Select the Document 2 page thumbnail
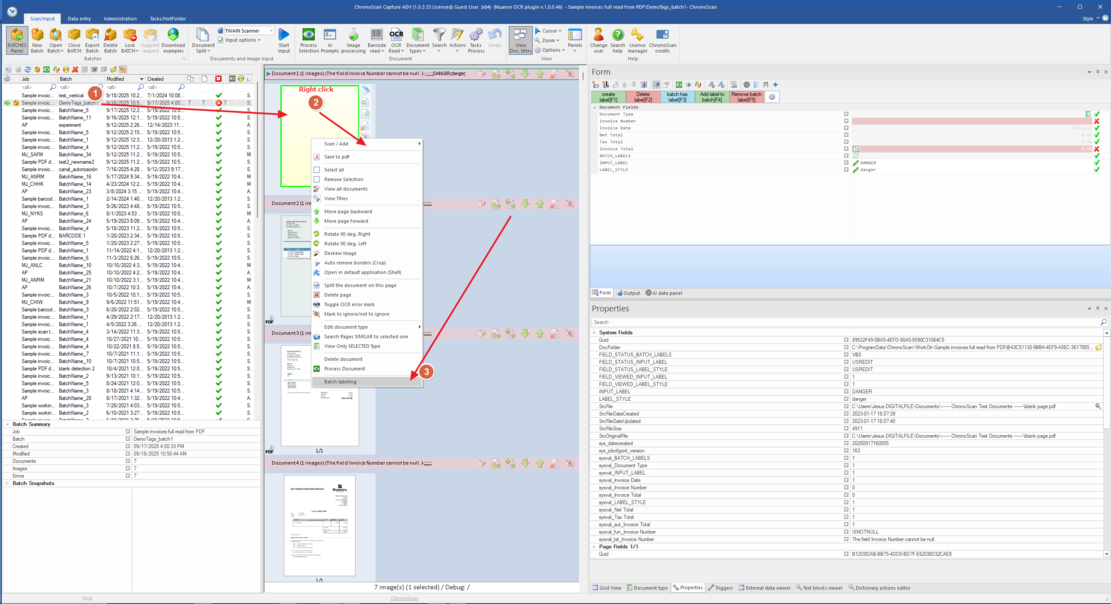The image size is (1111, 604). point(296,265)
